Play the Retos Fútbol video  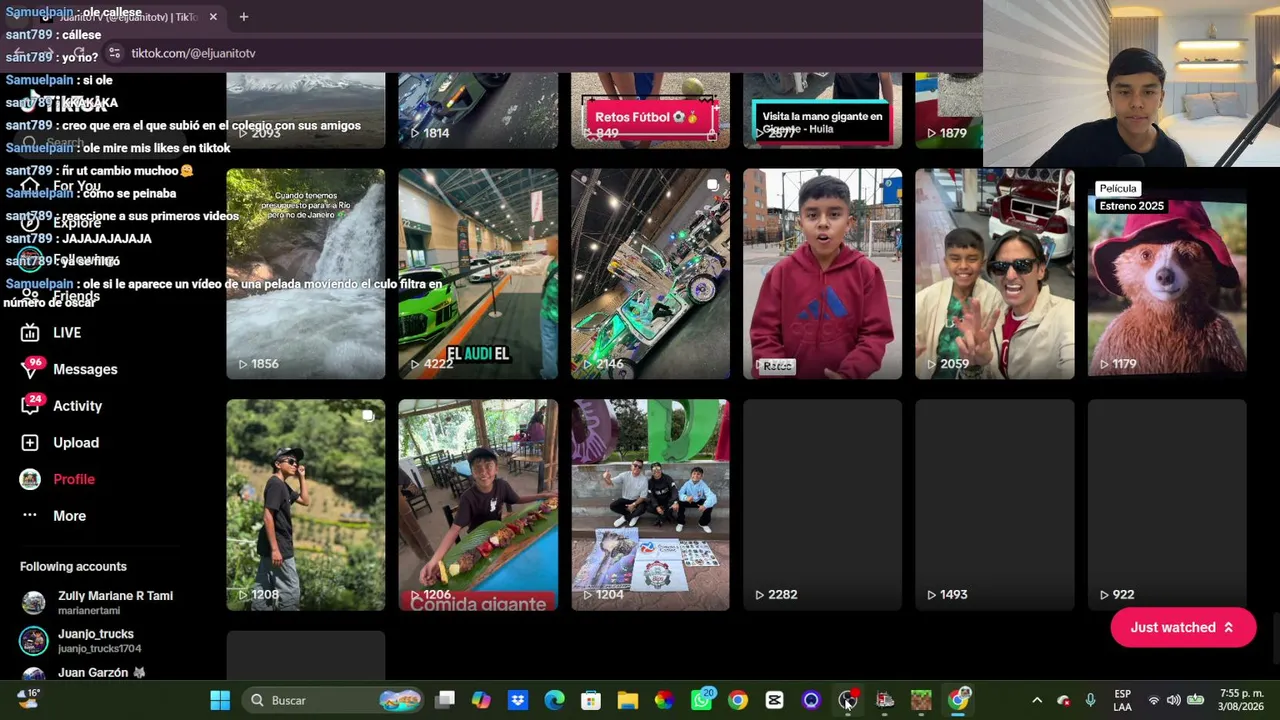pyautogui.click(x=650, y=110)
